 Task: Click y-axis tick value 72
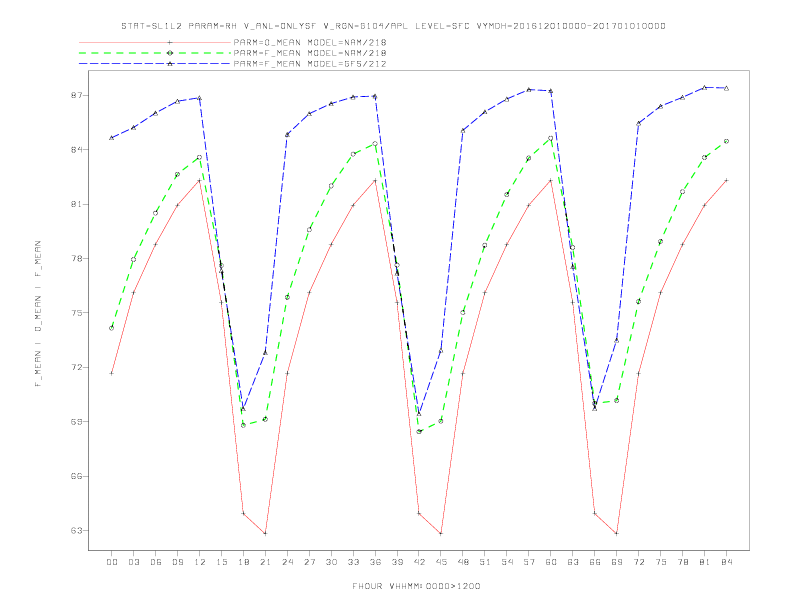point(76,368)
